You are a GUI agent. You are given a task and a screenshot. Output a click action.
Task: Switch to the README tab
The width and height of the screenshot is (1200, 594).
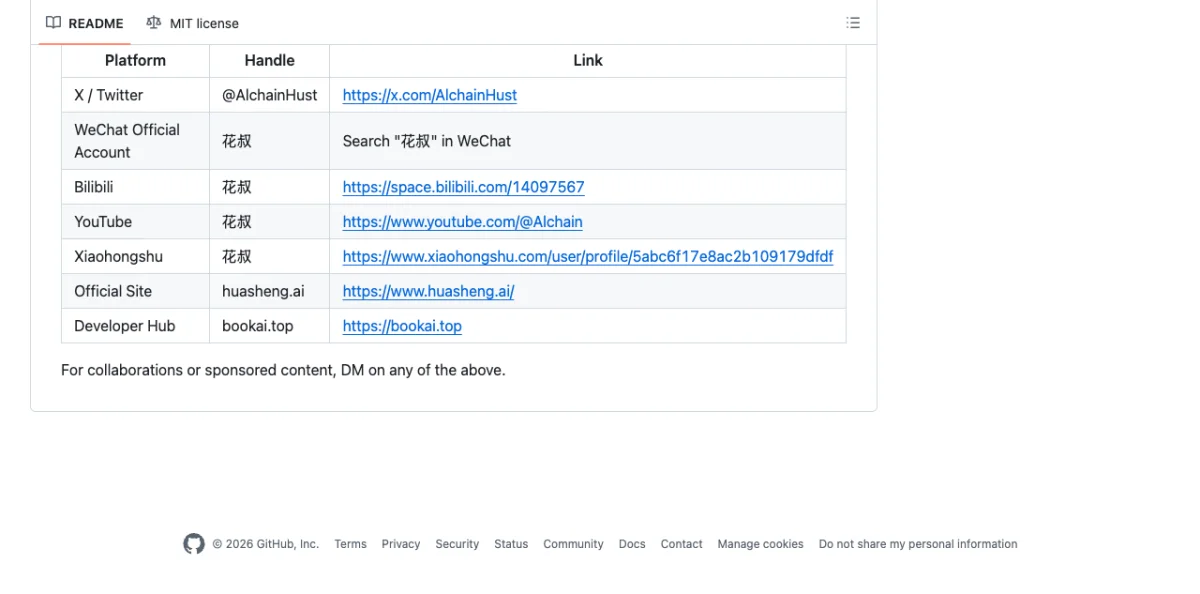pos(85,23)
